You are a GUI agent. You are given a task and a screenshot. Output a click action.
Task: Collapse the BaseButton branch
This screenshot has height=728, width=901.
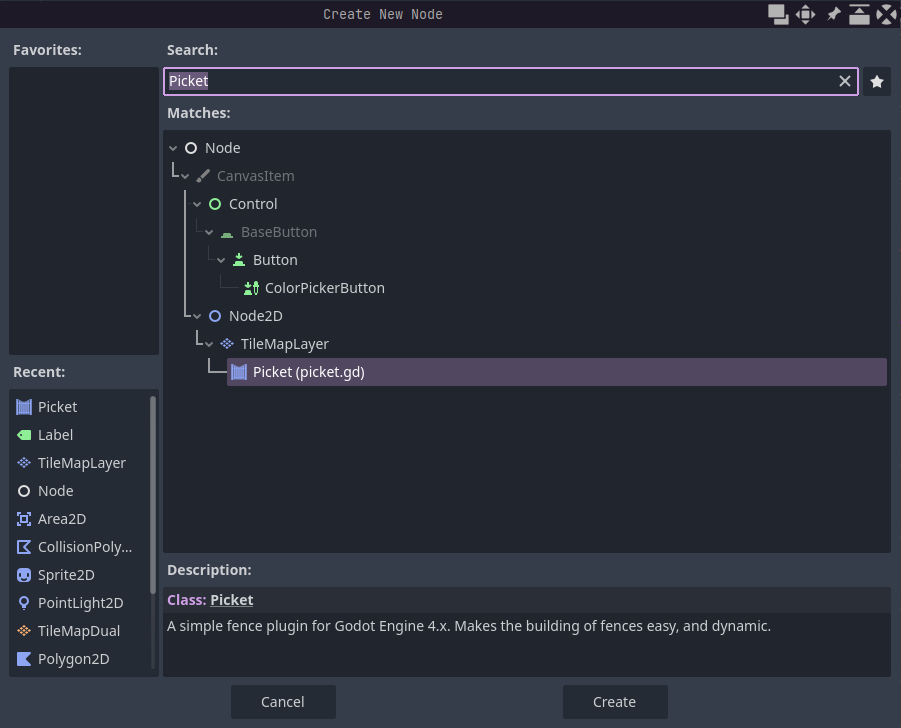tap(209, 232)
